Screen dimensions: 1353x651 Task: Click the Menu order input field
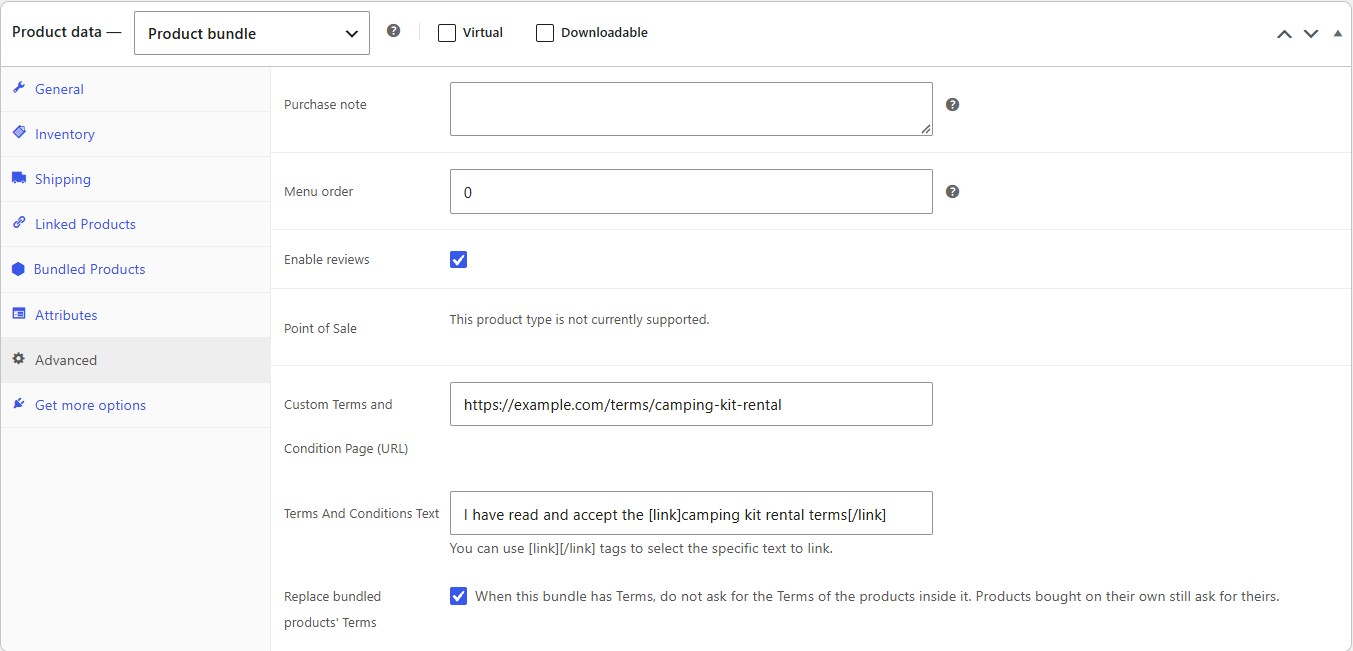tap(691, 191)
